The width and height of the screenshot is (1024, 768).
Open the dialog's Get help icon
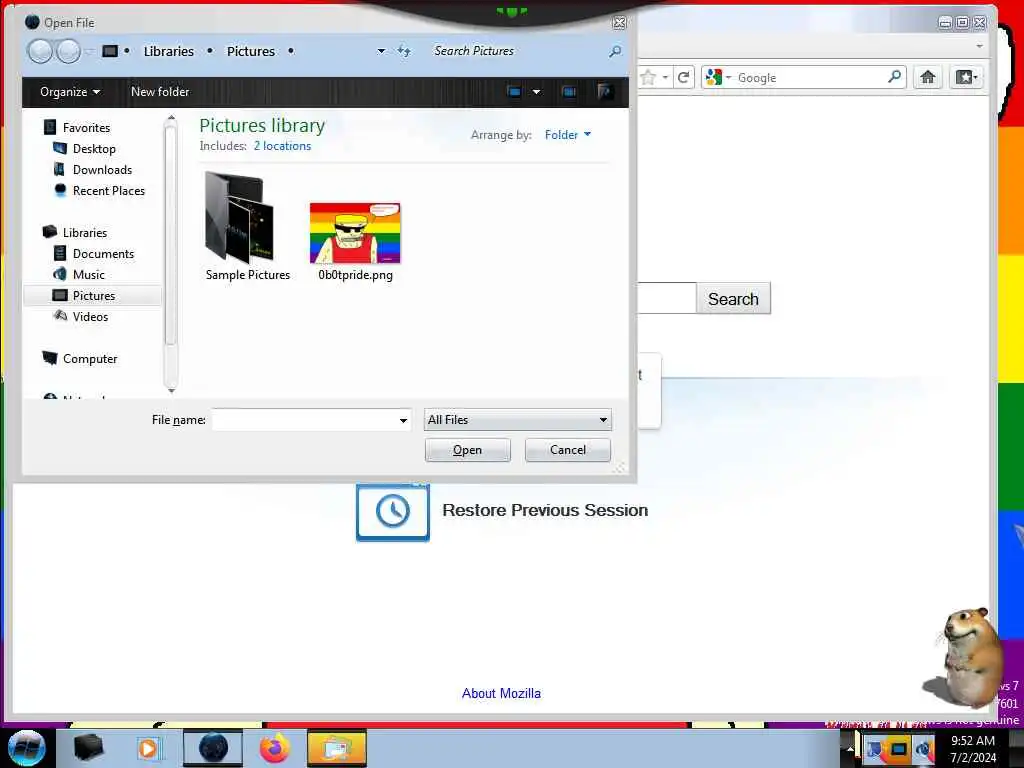[x=605, y=92]
